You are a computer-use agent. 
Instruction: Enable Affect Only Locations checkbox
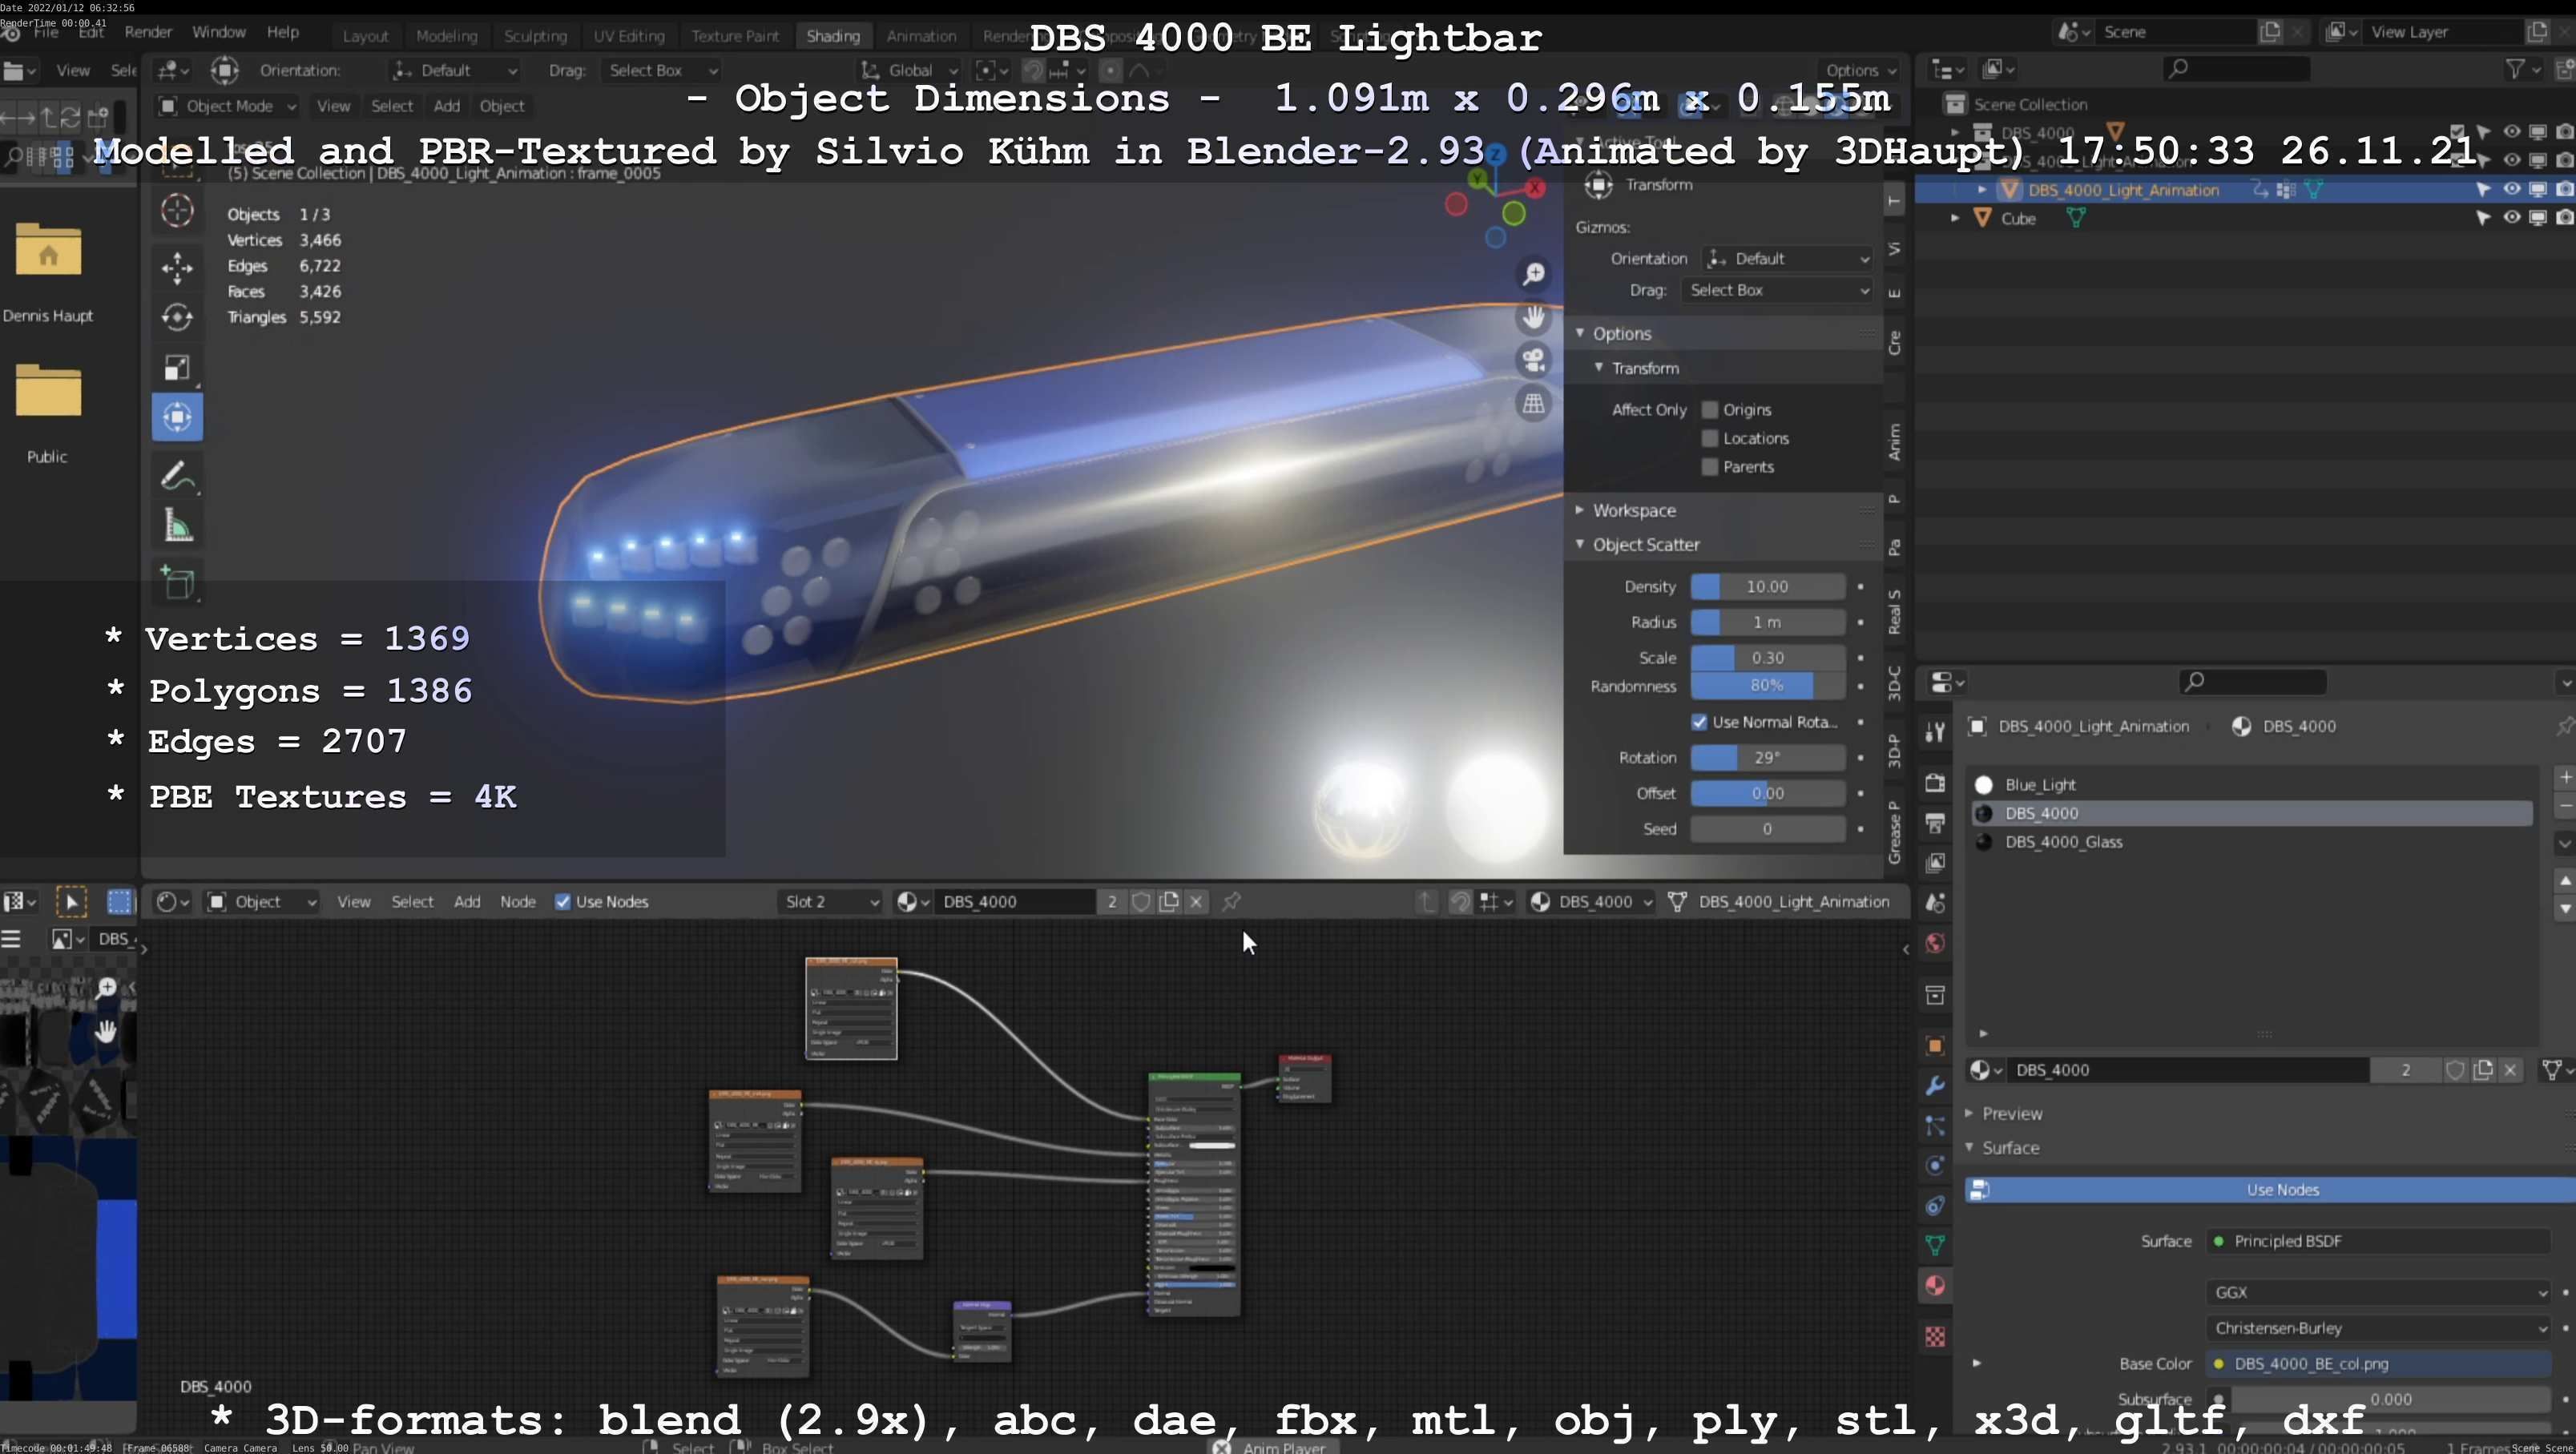(x=1710, y=438)
